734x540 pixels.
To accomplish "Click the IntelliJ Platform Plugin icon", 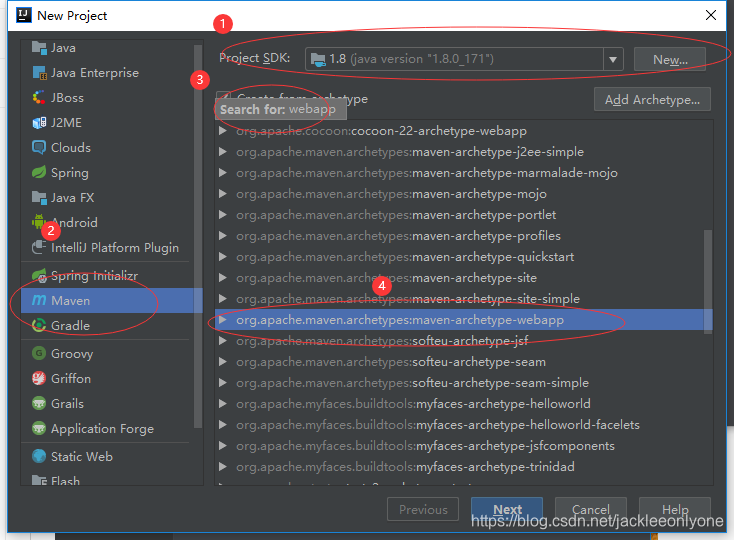I will point(39,247).
